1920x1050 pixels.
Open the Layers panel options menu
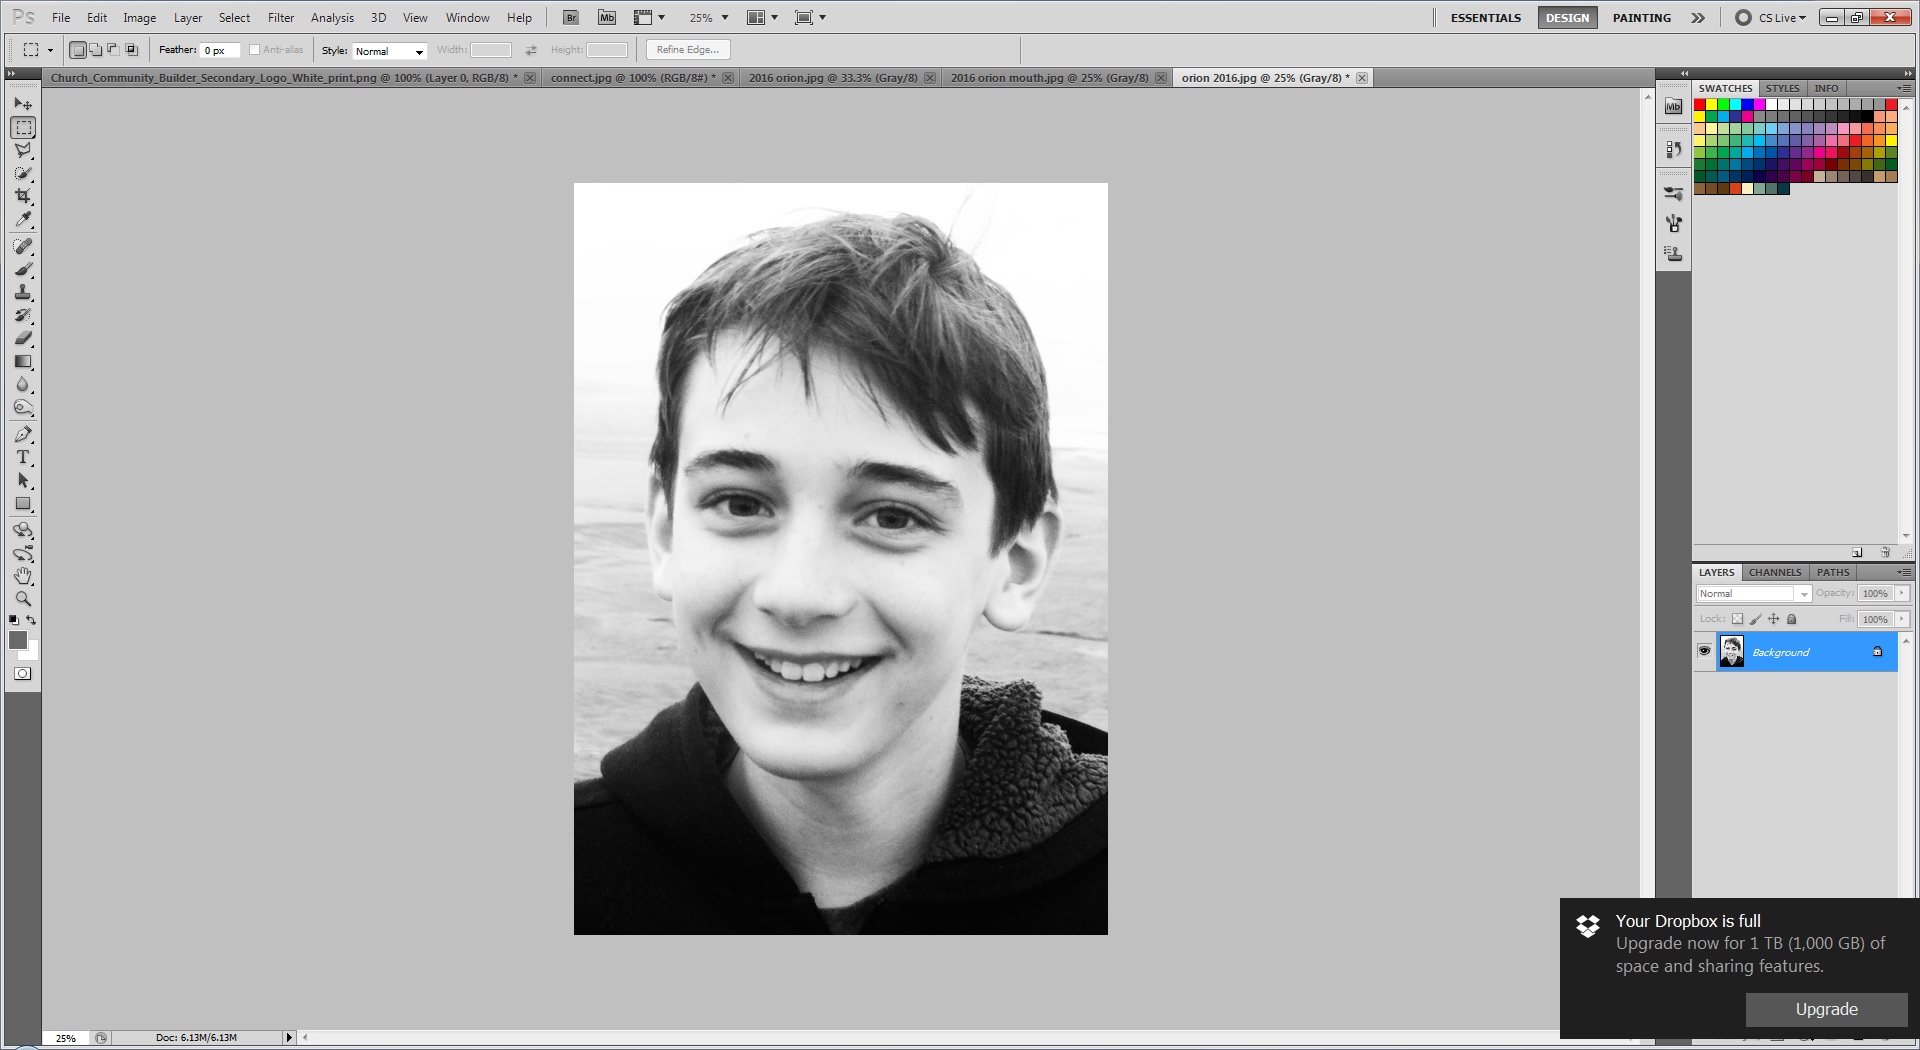click(1904, 572)
